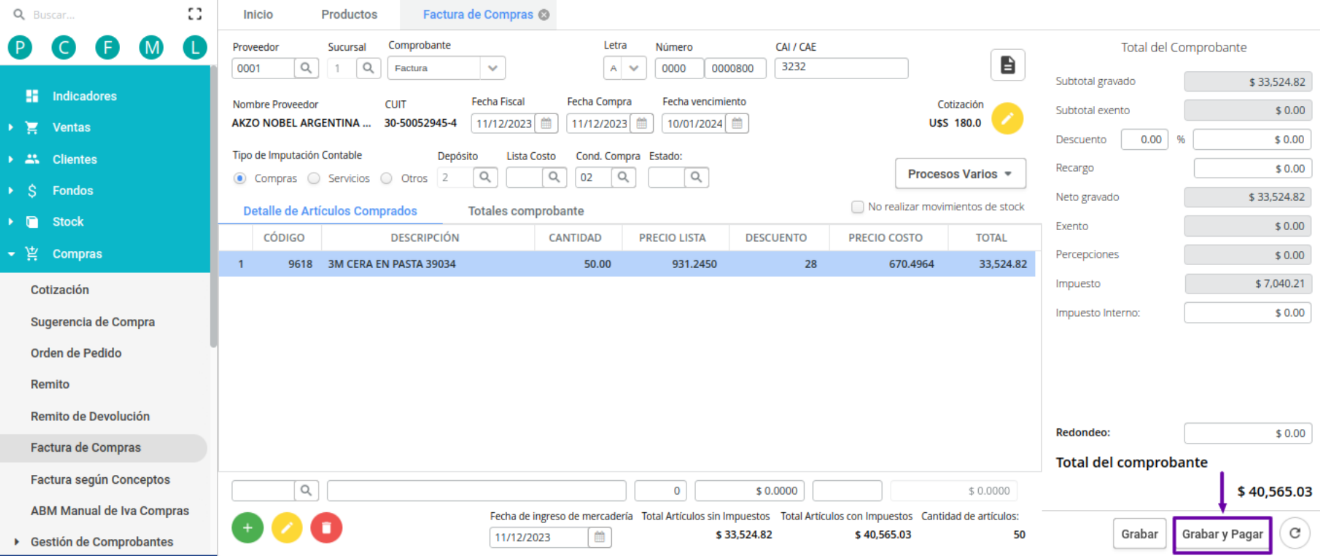Search Lista Costo with magnifier button
Image resolution: width=1320 pixels, height=560 pixels.
tap(554, 177)
